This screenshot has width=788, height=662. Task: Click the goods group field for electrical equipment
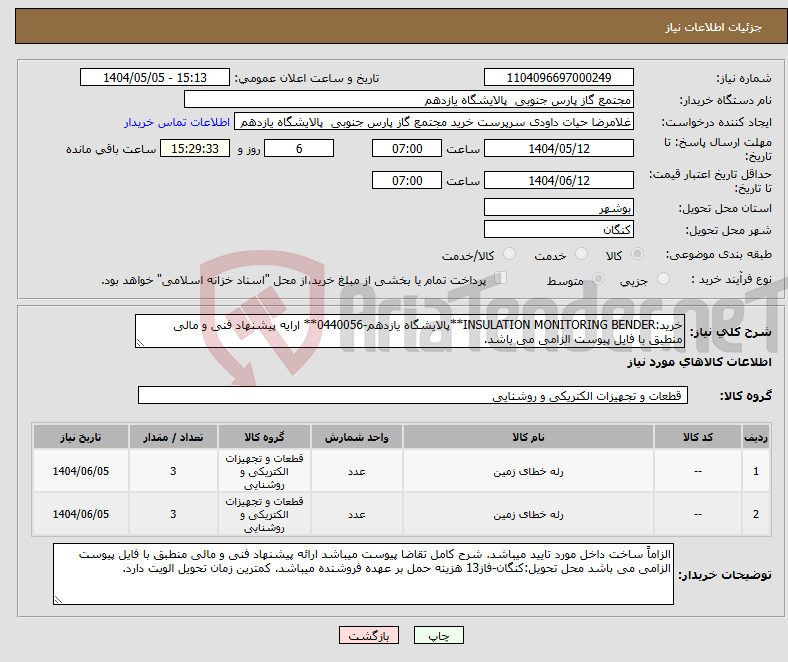[414, 396]
